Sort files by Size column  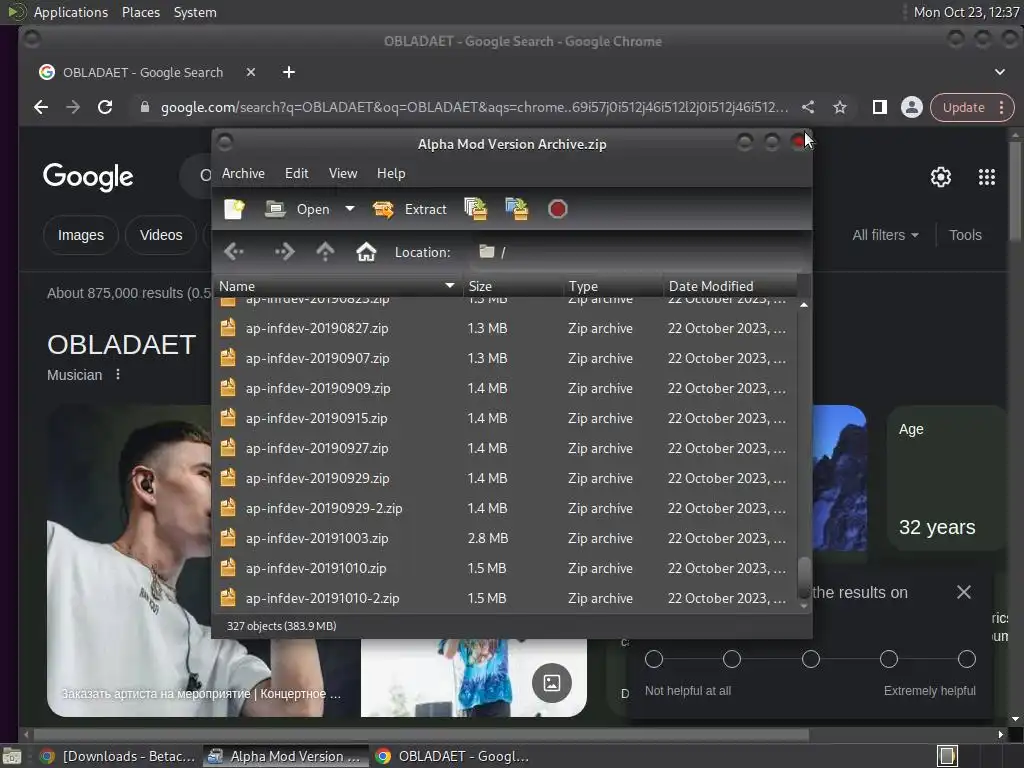513,286
